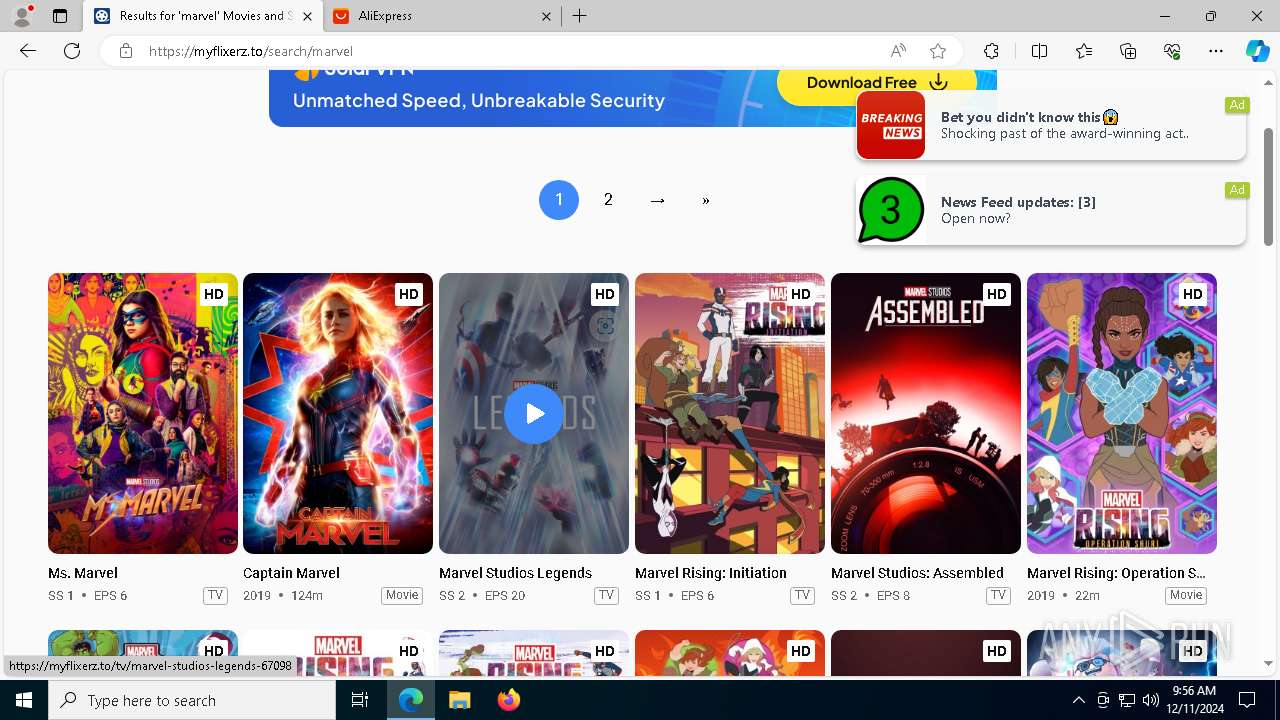Open the News Feed updates notification
Screen dimensions: 1280x720
pyautogui.click(x=1051, y=210)
